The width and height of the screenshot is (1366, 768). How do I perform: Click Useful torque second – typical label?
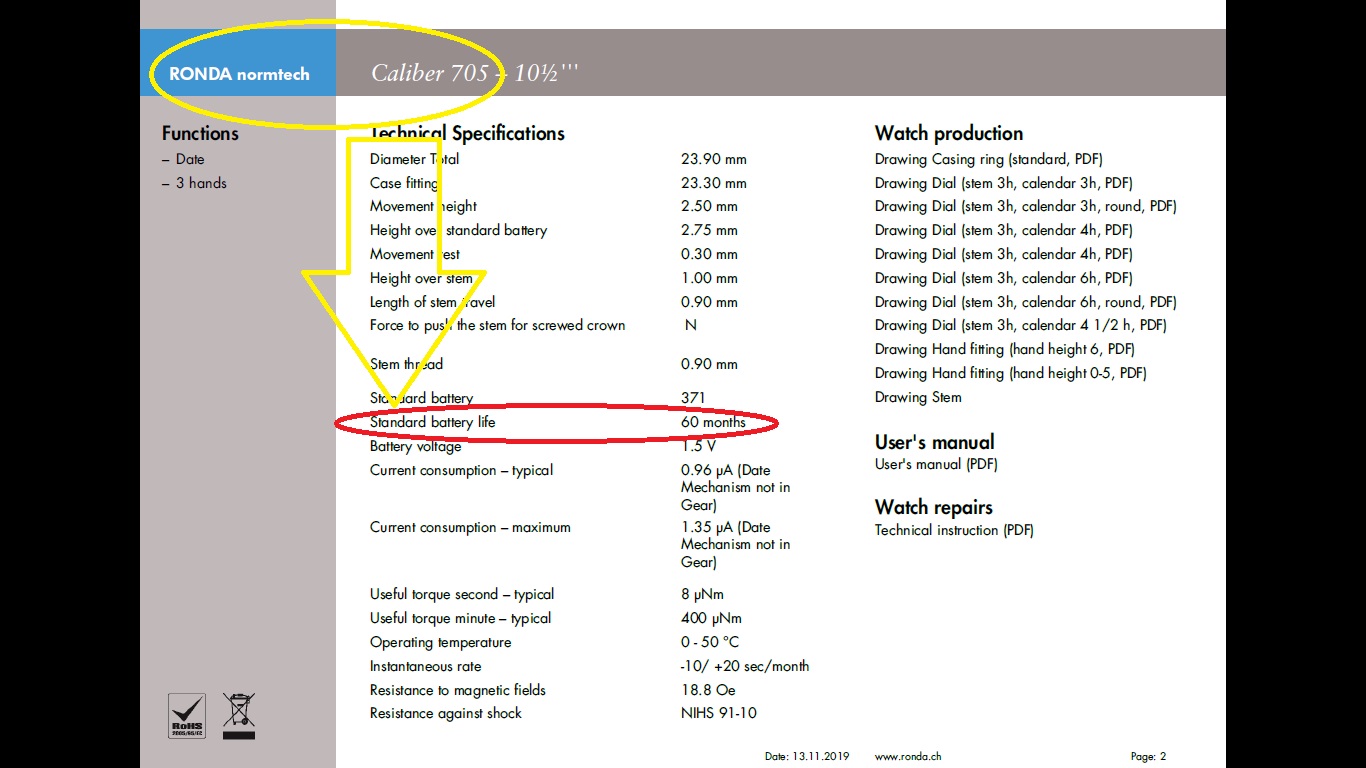click(461, 594)
